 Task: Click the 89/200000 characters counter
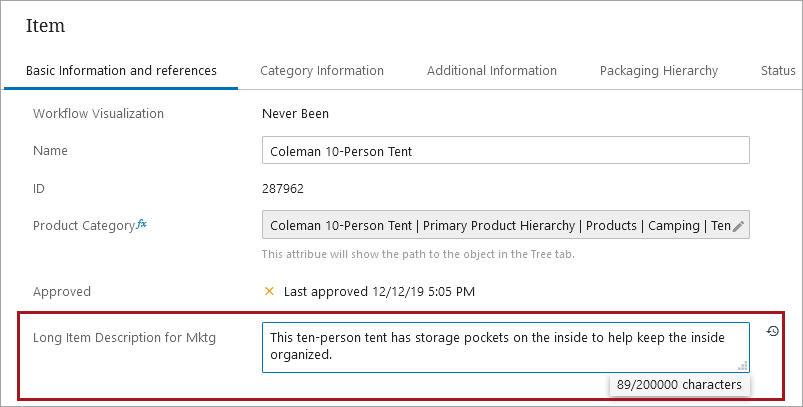click(679, 384)
